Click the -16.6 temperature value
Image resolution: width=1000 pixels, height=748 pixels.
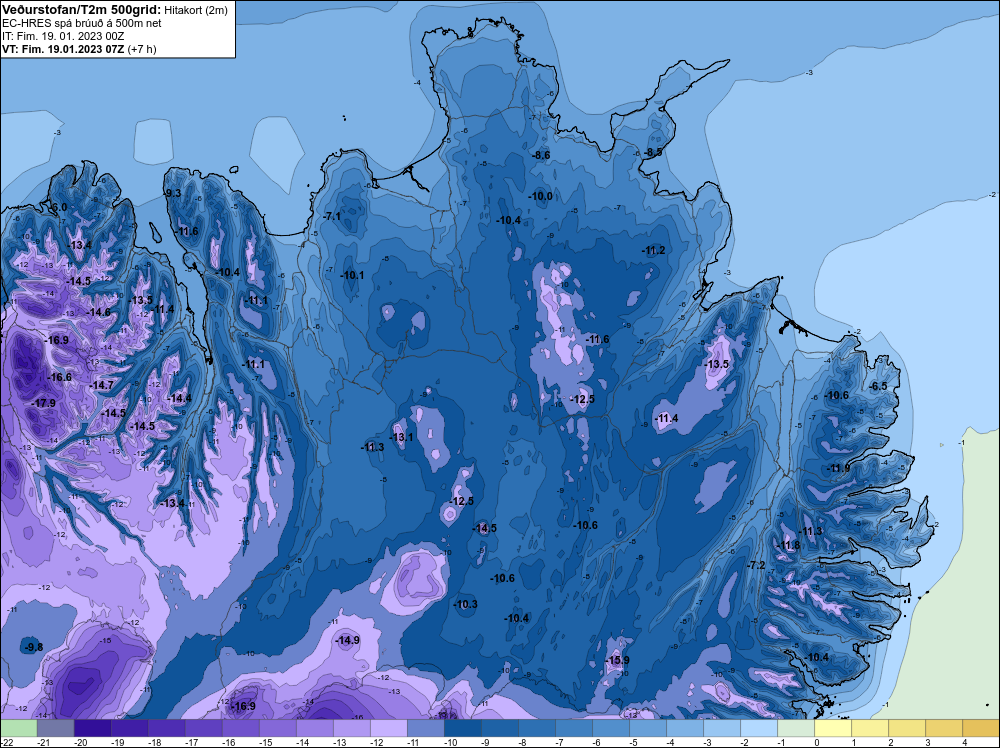(x=60, y=377)
